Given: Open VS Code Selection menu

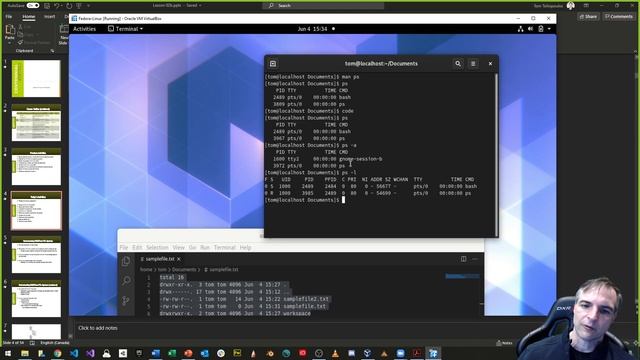Looking at the screenshot, I should coord(157,247).
